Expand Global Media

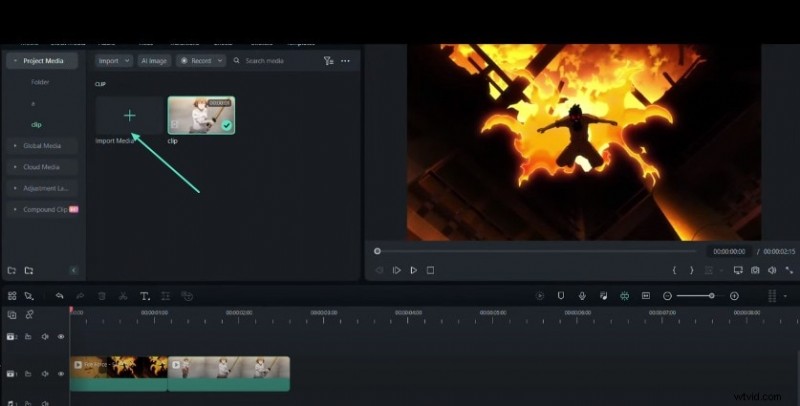[15, 146]
